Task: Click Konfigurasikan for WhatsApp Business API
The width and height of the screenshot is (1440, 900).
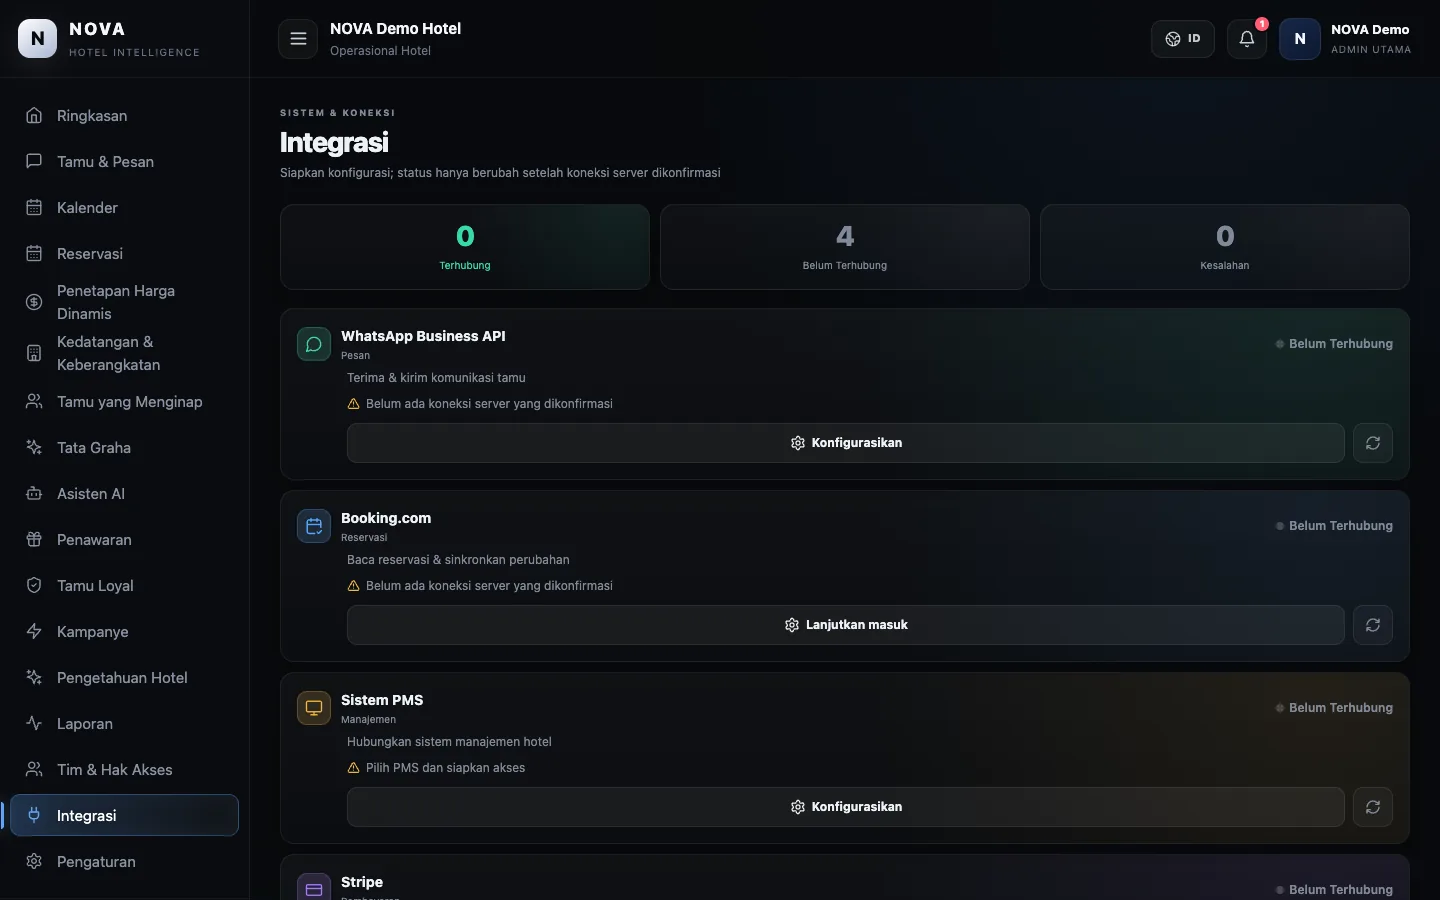Action: click(x=845, y=443)
